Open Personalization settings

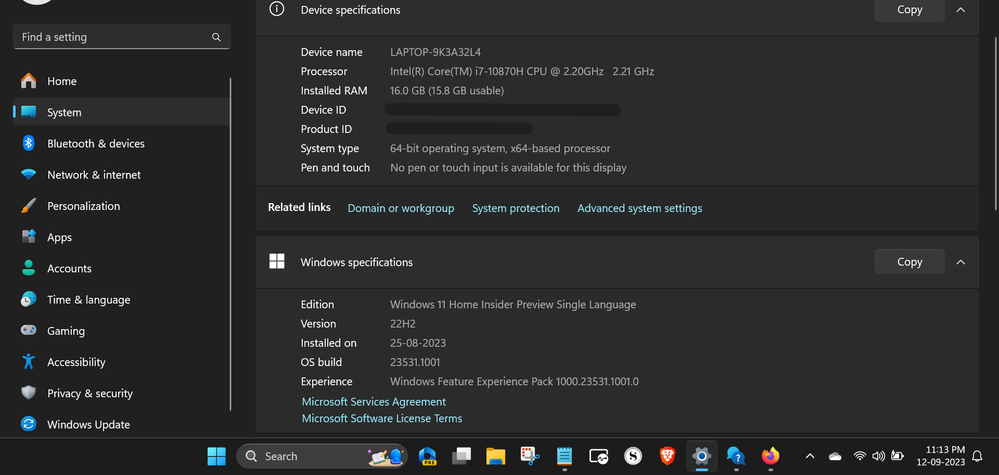pos(121,206)
